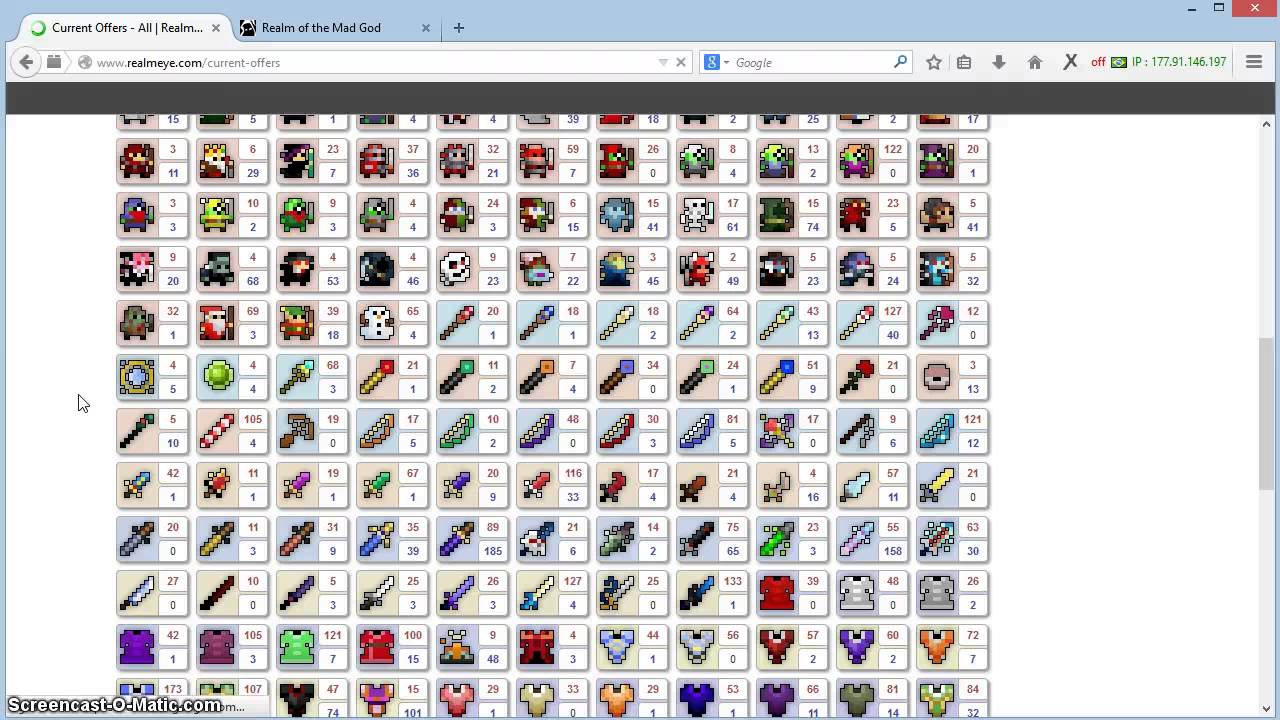Click the 116 sell offers number

click(573, 473)
